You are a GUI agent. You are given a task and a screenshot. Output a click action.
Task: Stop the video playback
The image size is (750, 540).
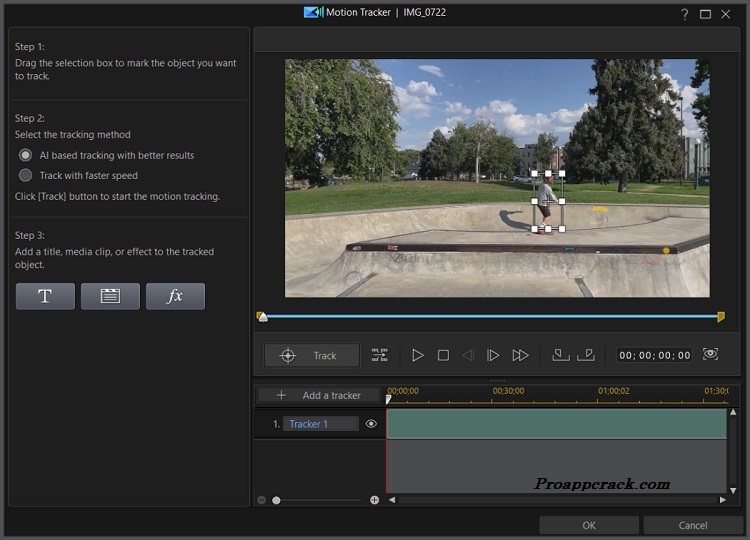[443, 355]
